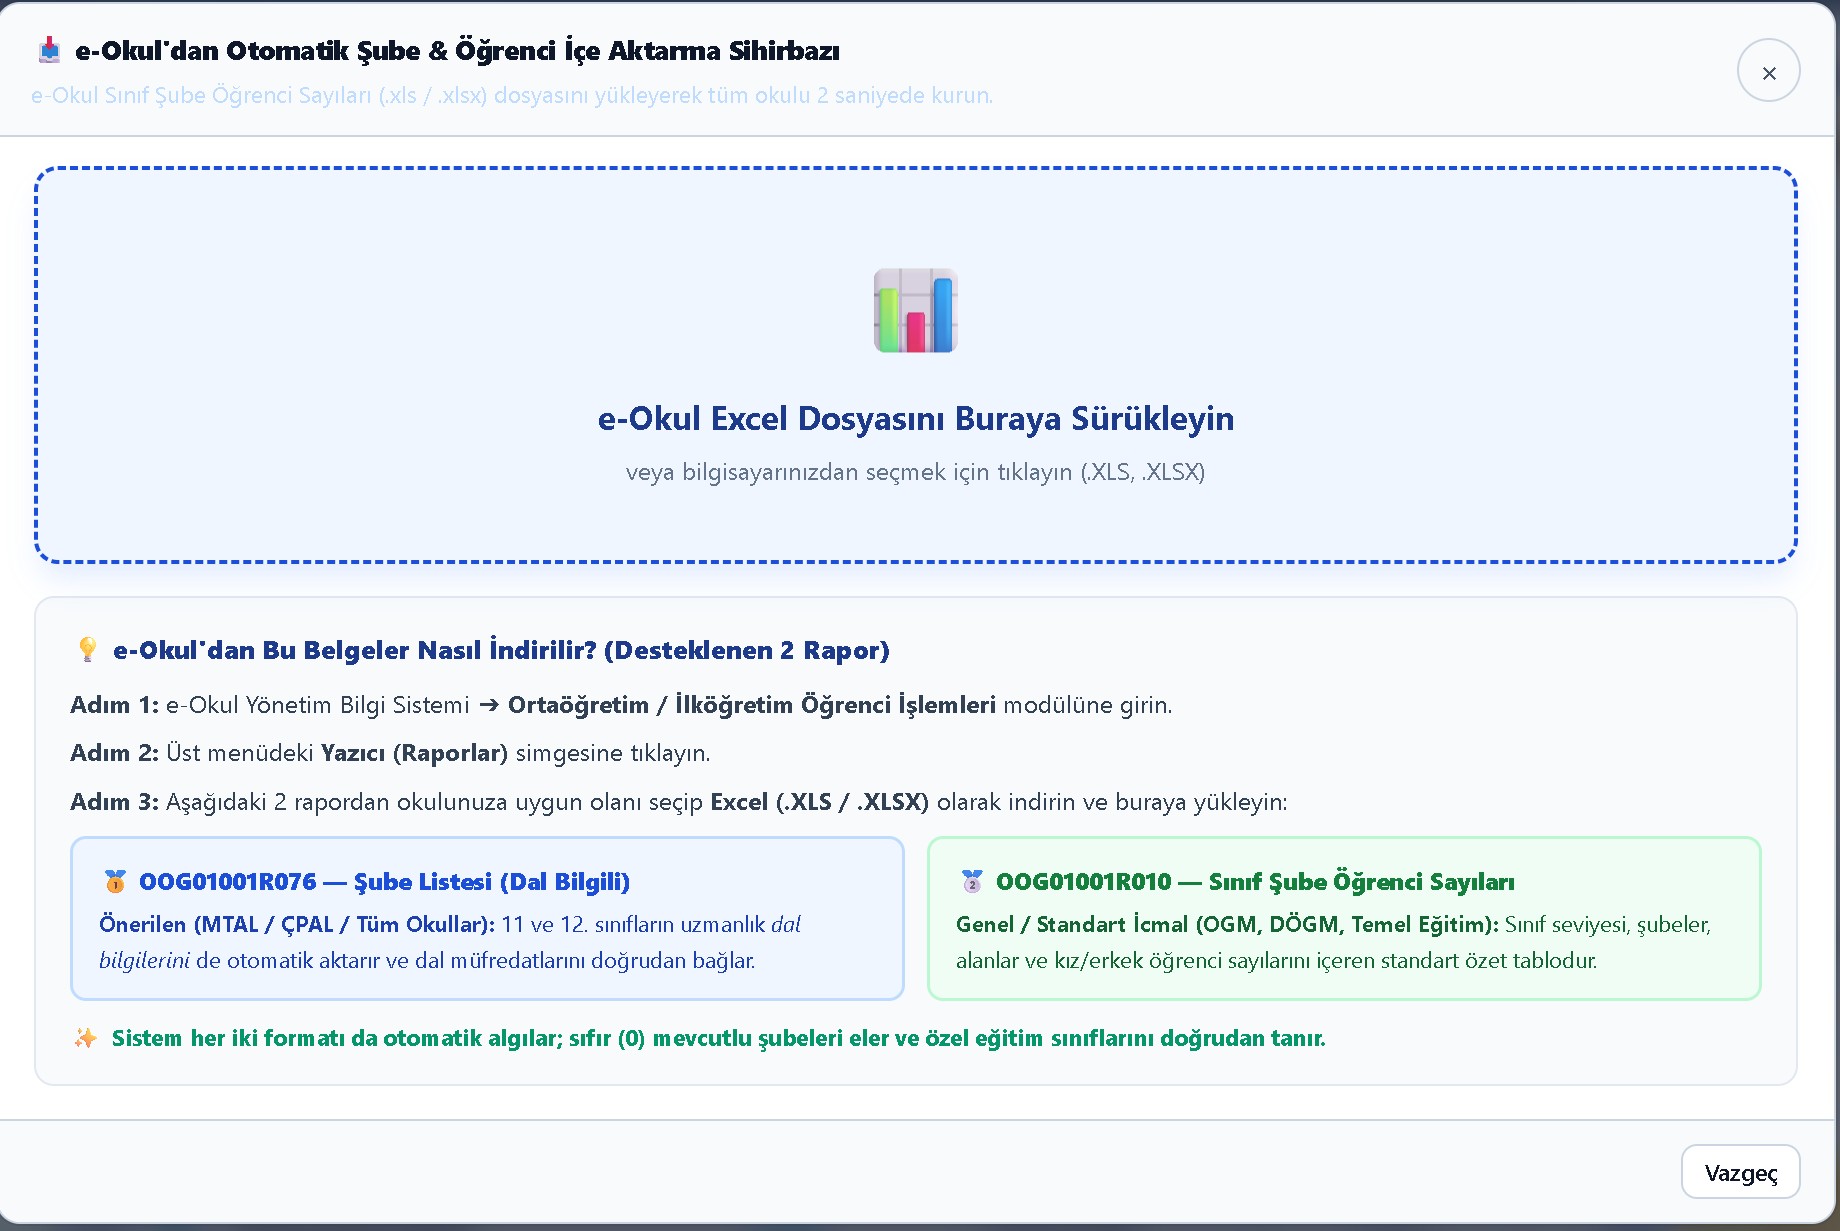
Task: Click 'e-Okul Excel Dosyasını Buraya Sürükleyin' heading
Action: point(916,418)
